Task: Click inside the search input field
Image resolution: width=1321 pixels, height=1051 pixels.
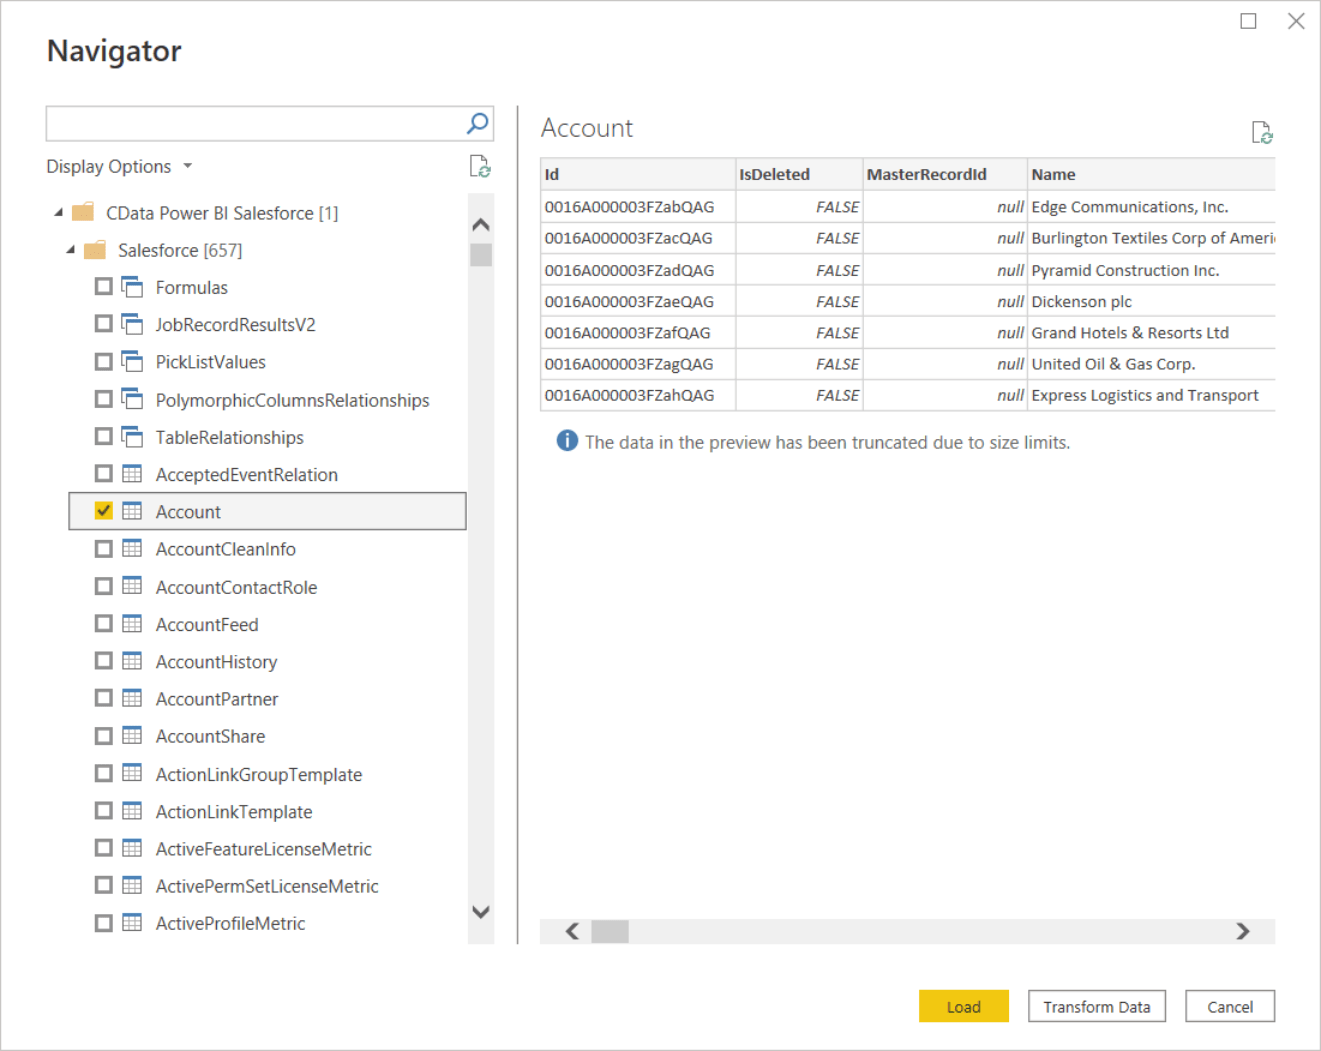Action: (x=250, y=123)
